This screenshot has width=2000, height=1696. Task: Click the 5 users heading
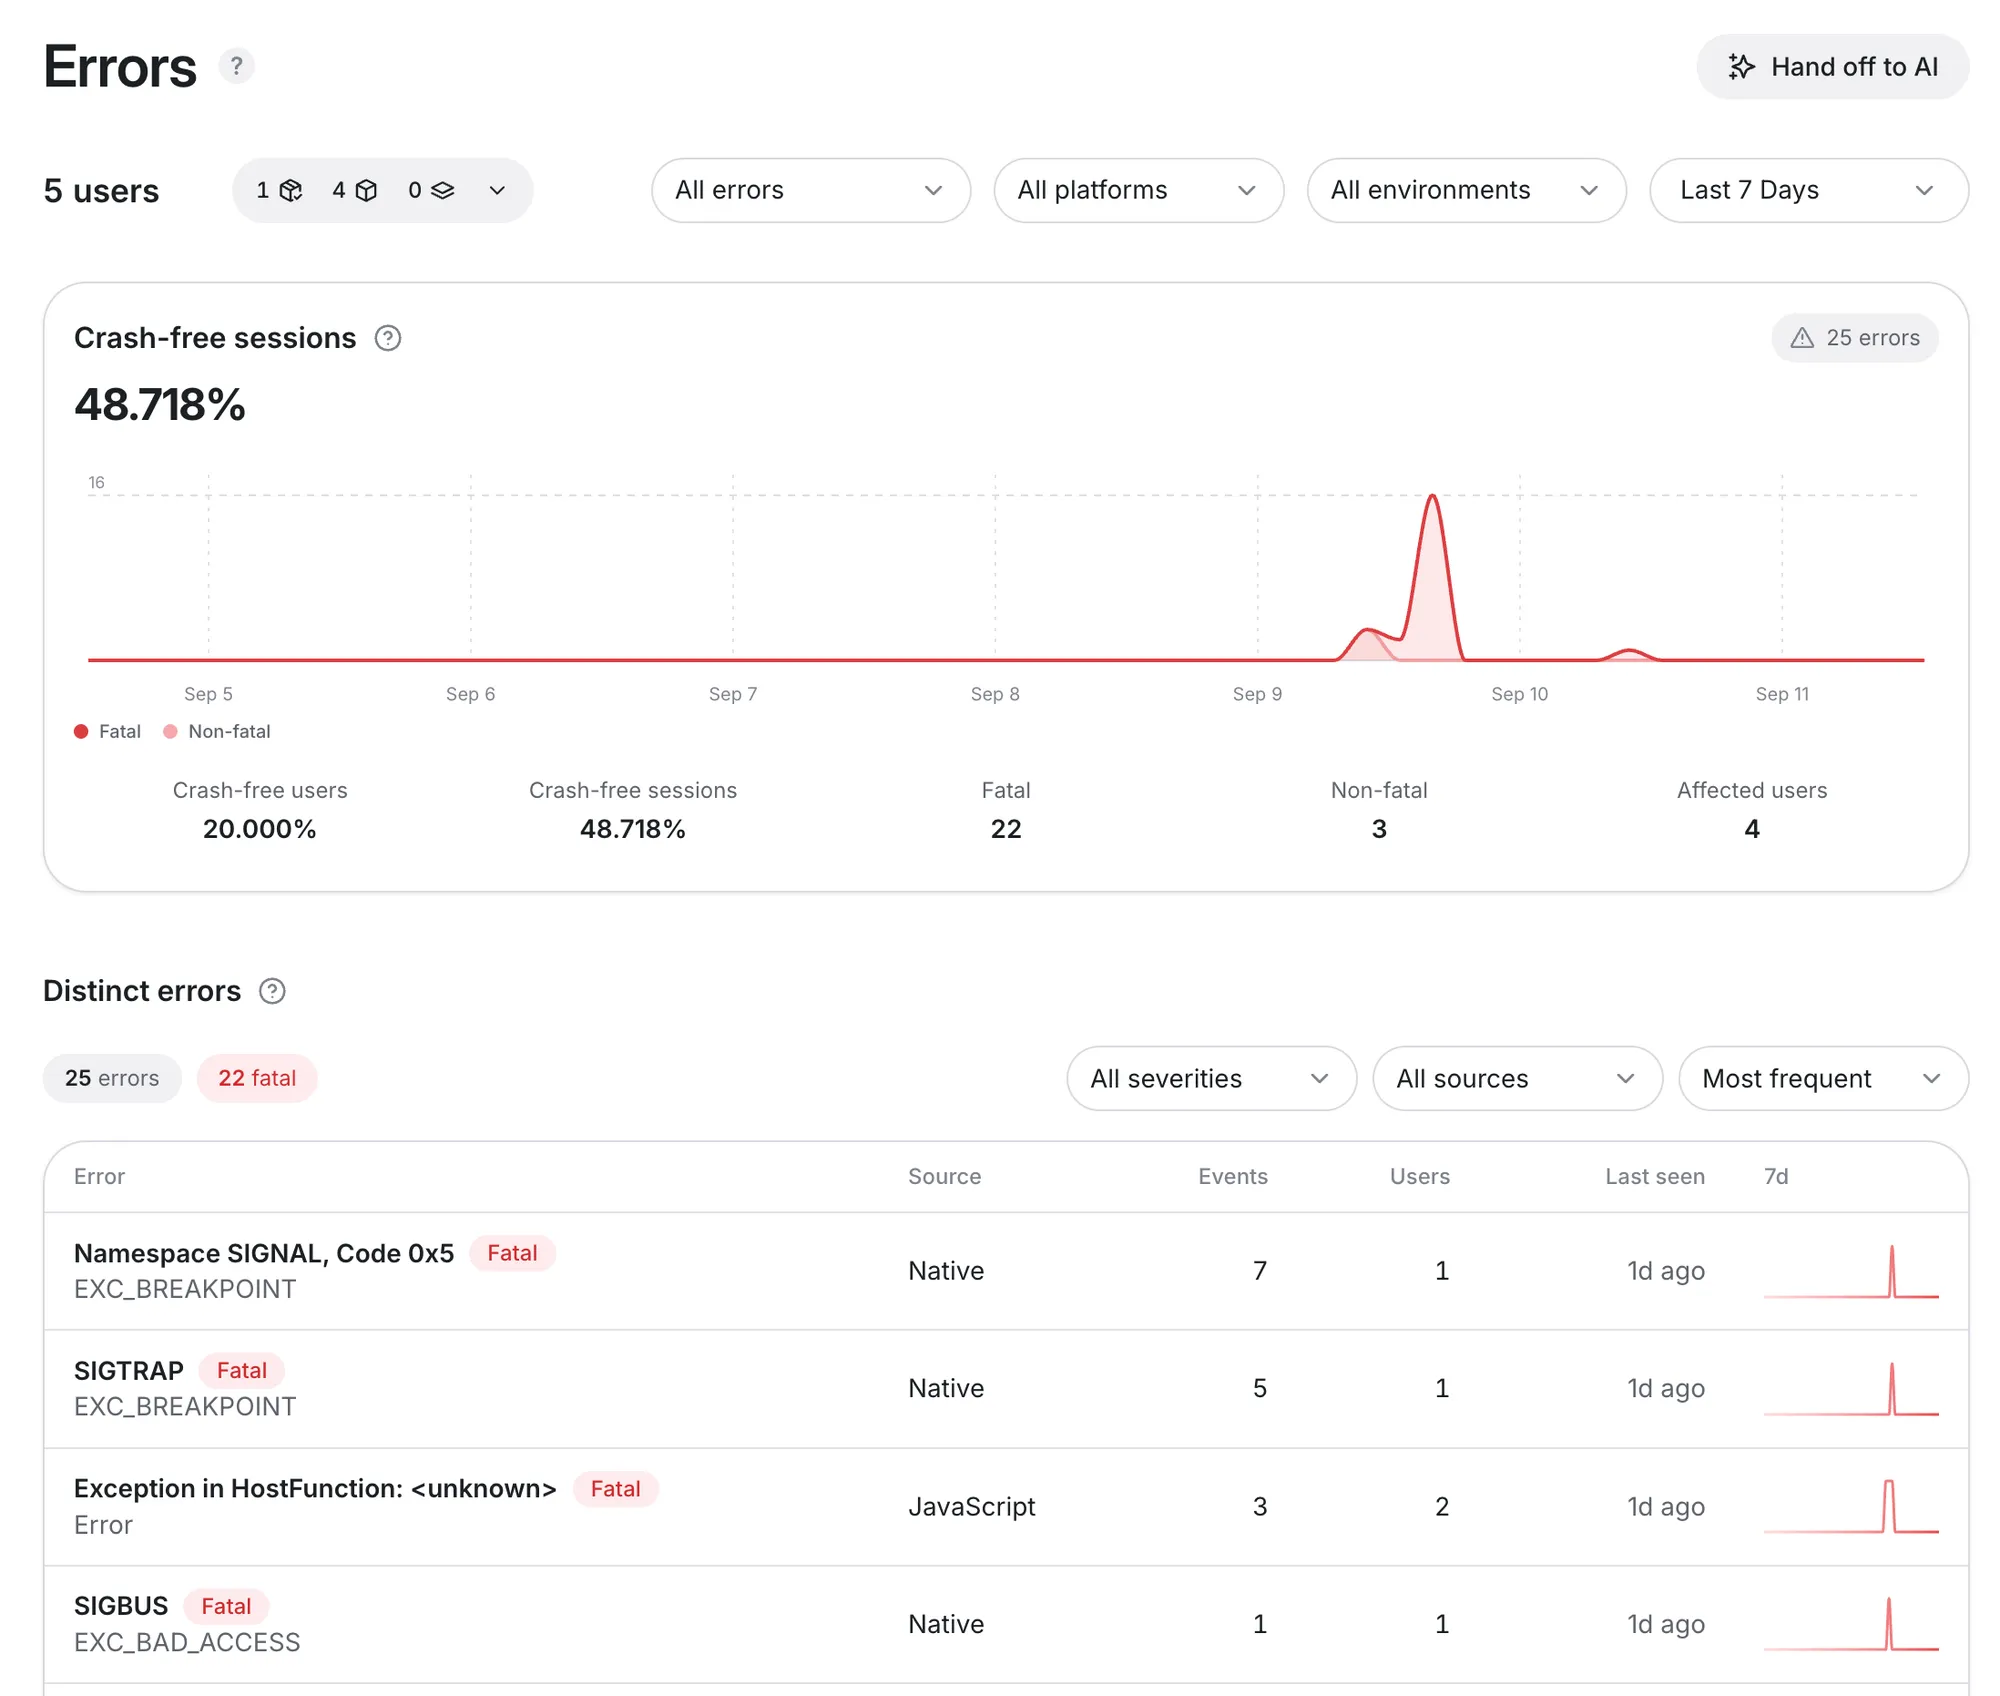(x=101, y=190)
